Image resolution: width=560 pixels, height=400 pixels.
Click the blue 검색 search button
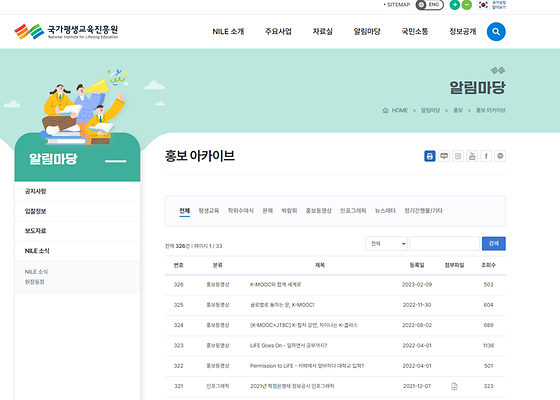click(x=494, y=244)
